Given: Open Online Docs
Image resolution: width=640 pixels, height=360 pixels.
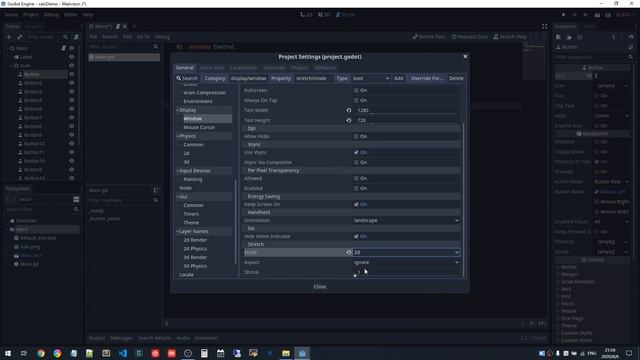Looking at the screenshot, I should (429, 37).
